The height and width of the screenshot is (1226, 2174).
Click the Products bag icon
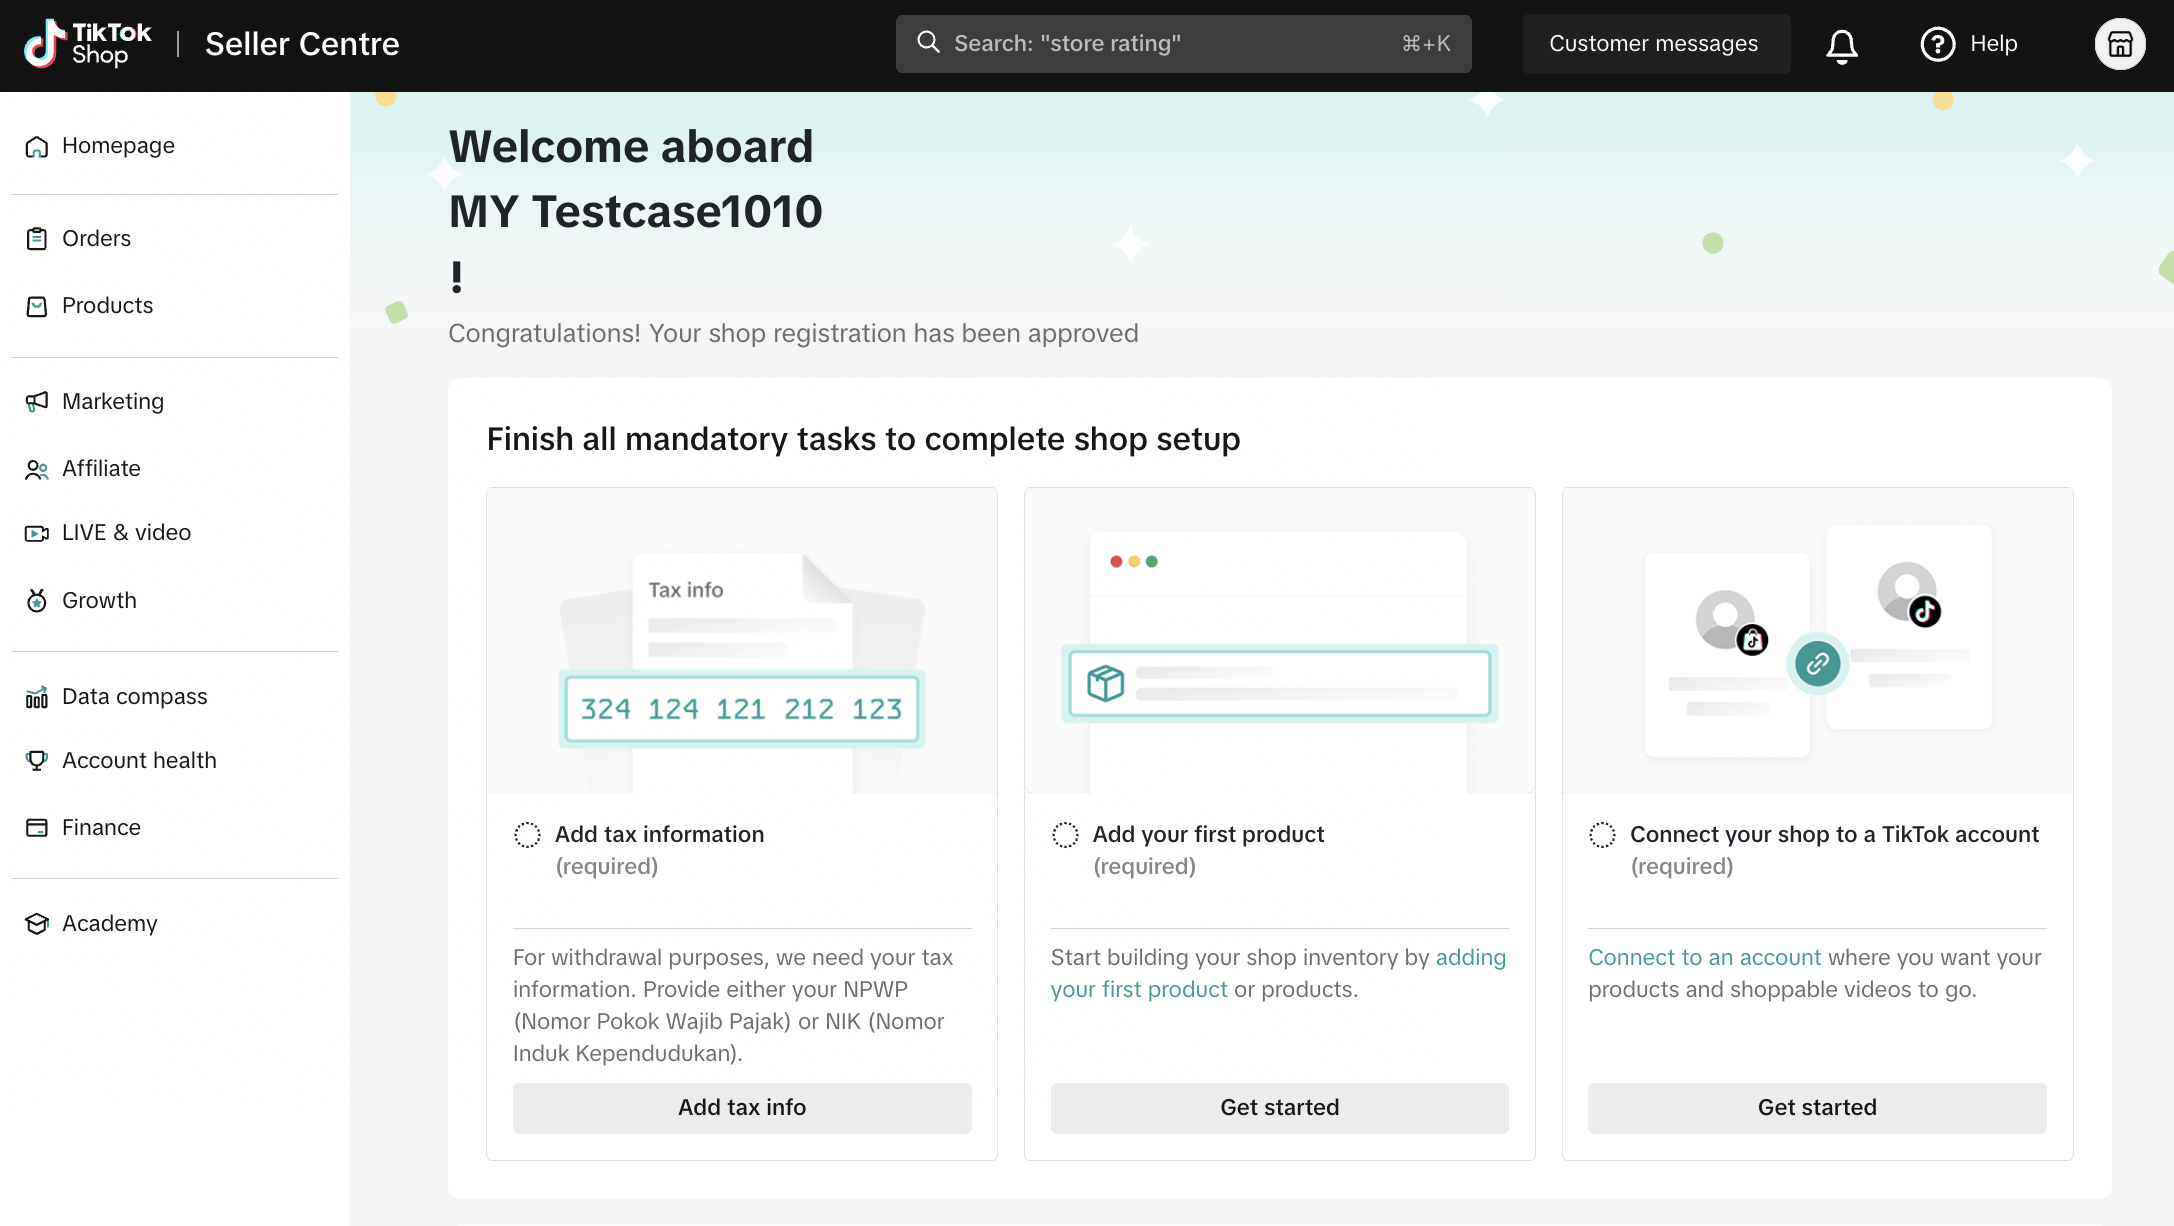click(x=37, y=306)
